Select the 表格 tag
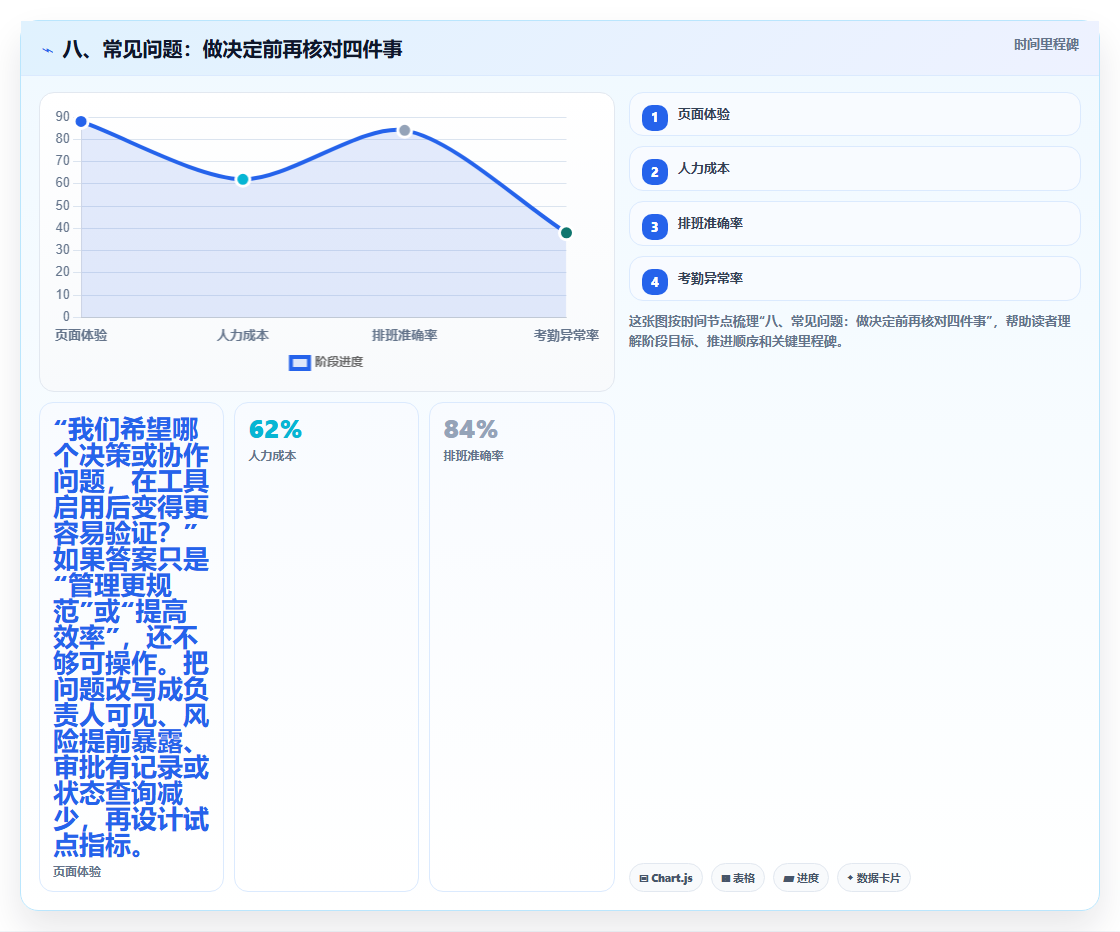The image size is (1120, 932). tap(738, 878)
